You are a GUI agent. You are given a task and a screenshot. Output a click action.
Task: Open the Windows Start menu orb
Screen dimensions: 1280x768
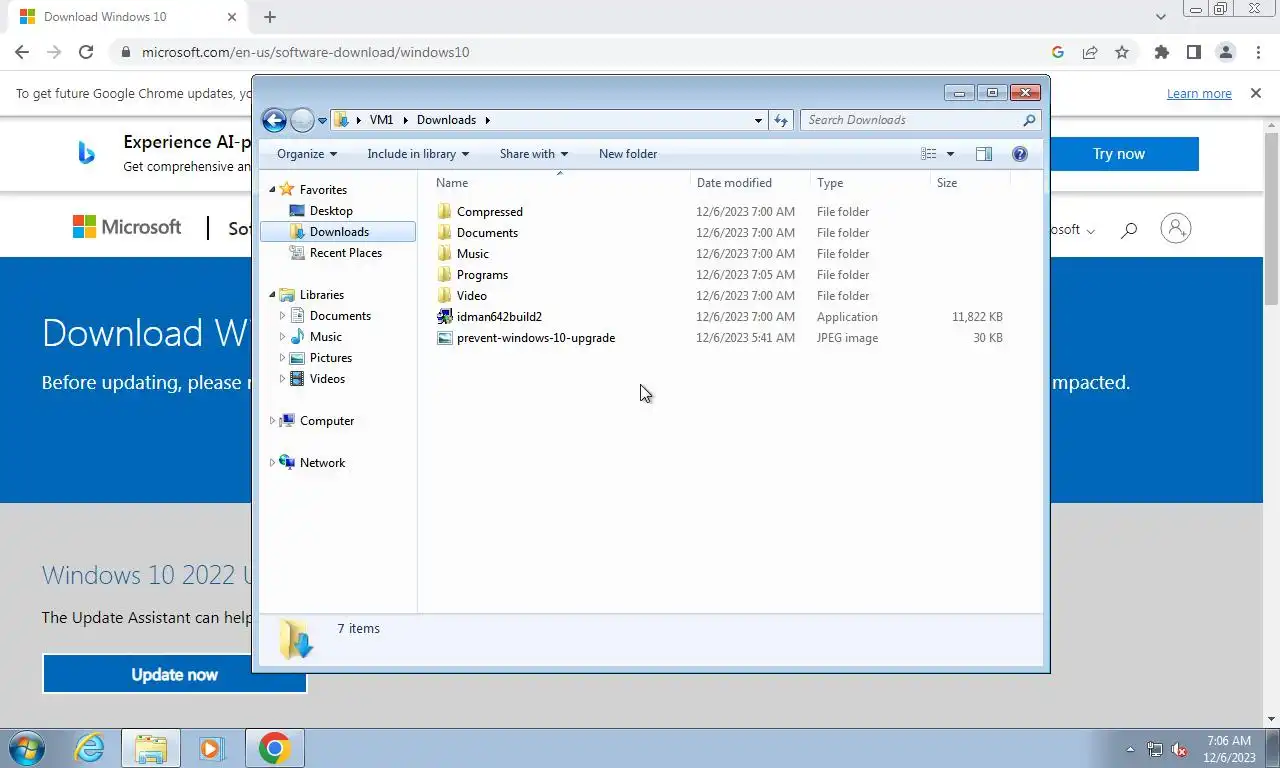[26, 748]
